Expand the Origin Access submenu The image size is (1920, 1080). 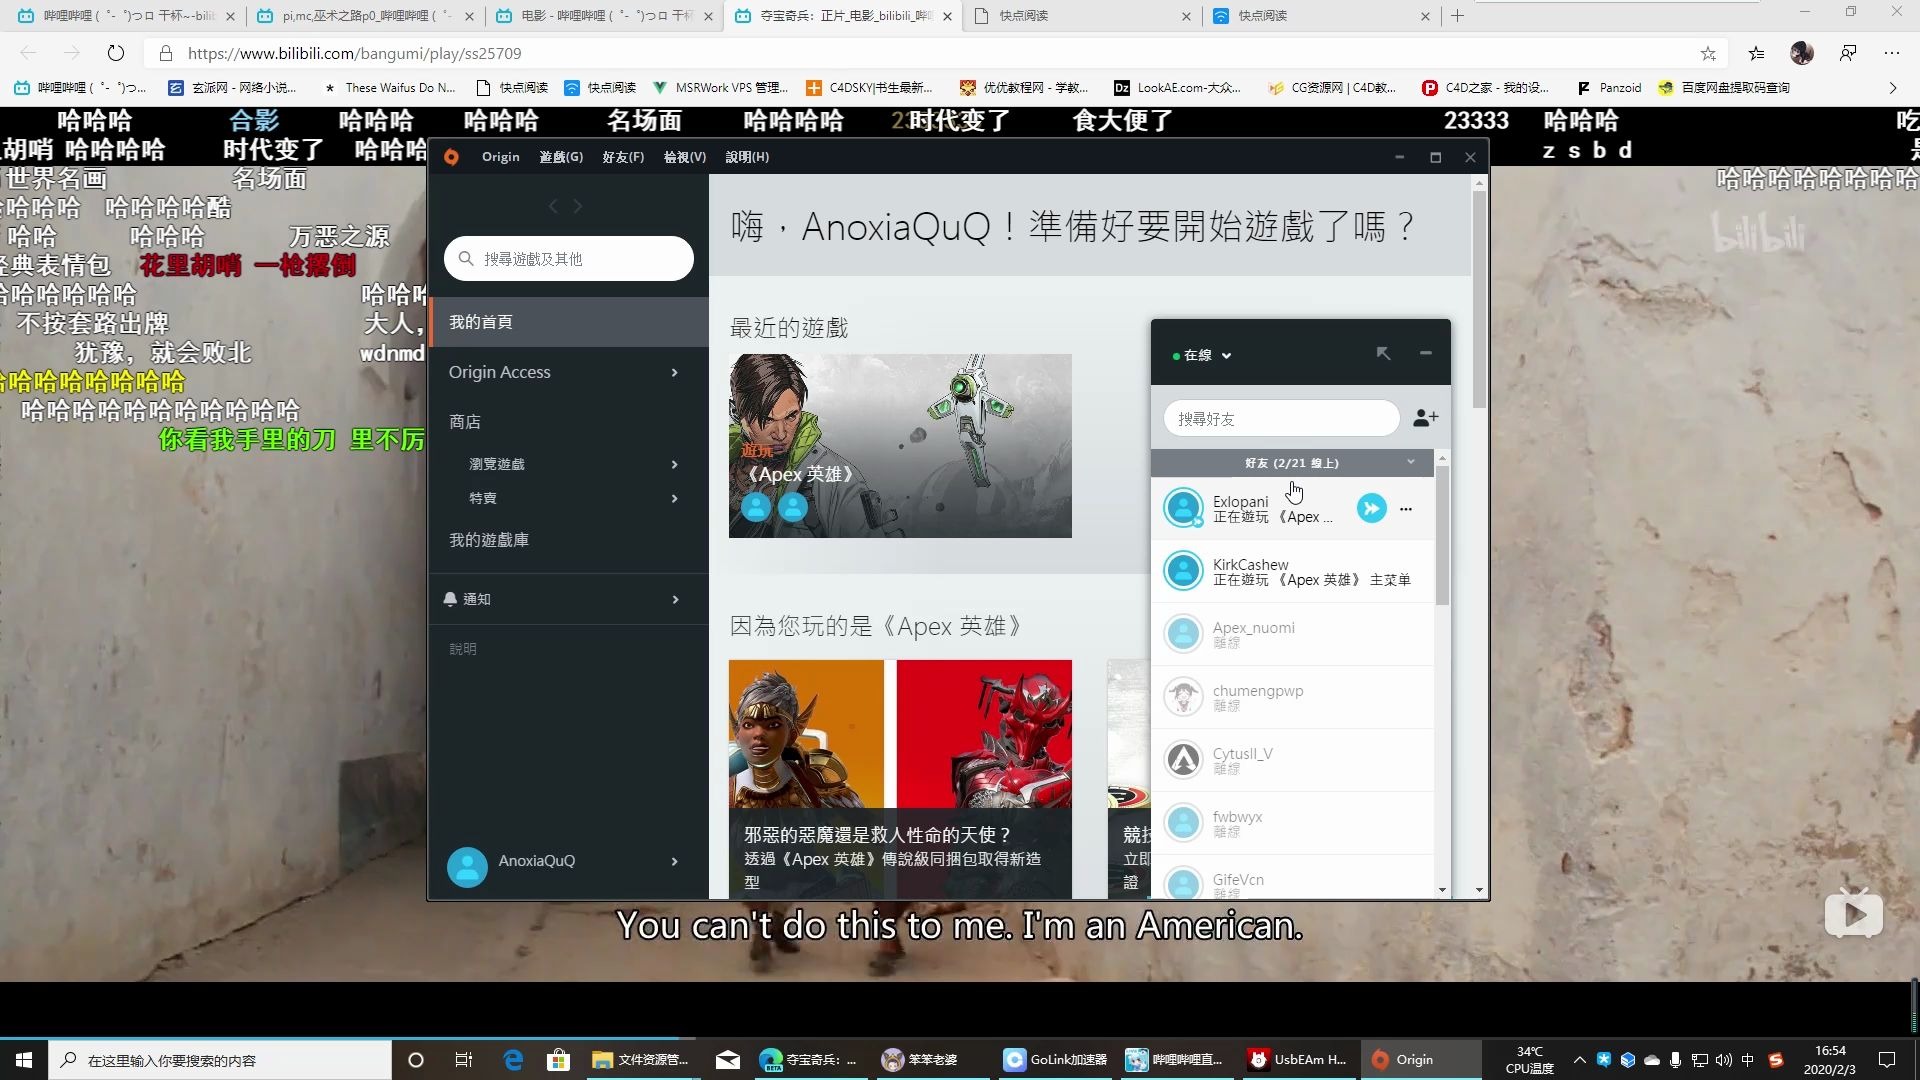click(675, 372)
